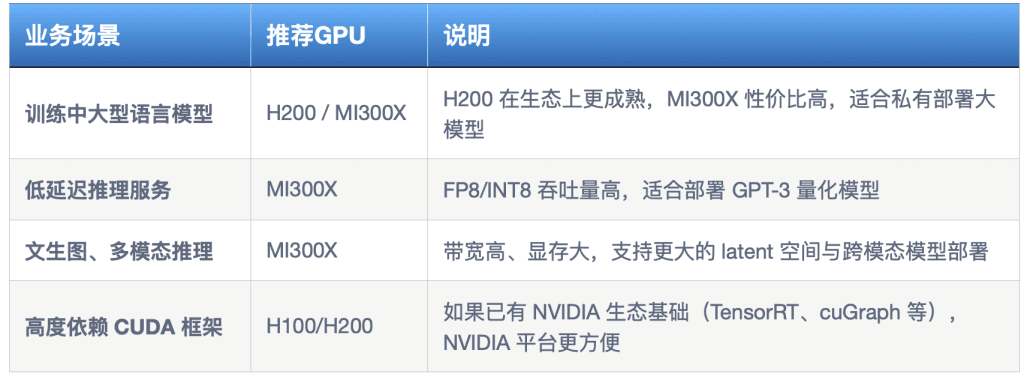Click MI300X in the 低延迟推理服务 row

[x=302, y=190]
